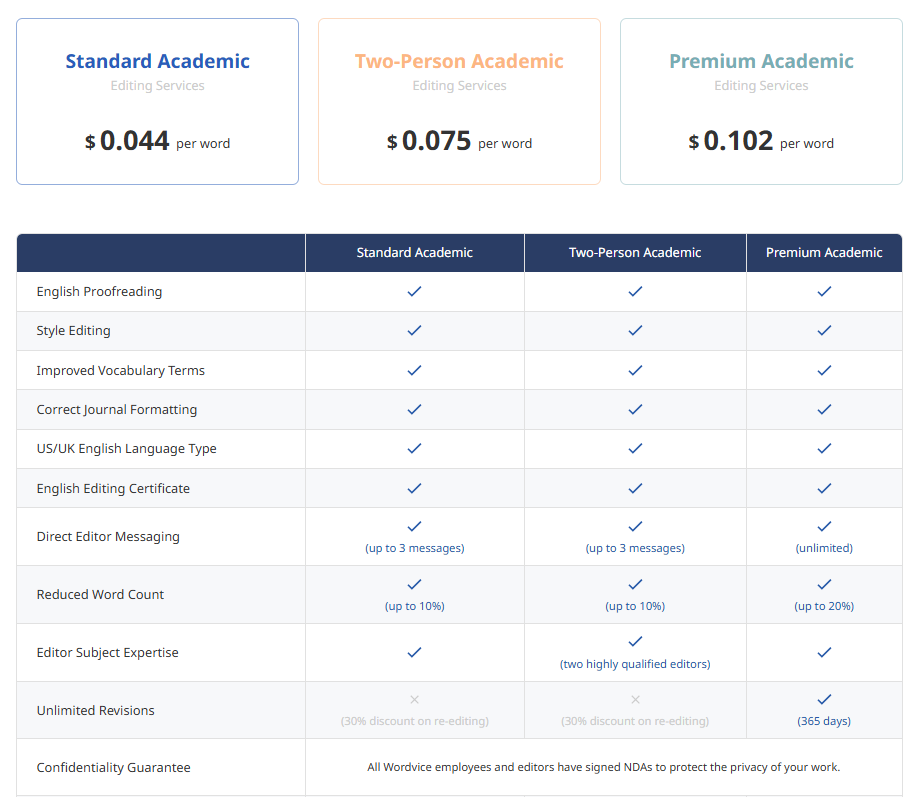
Task: Click the Confidentiality Guarantee row label
Action: (113, 768)
